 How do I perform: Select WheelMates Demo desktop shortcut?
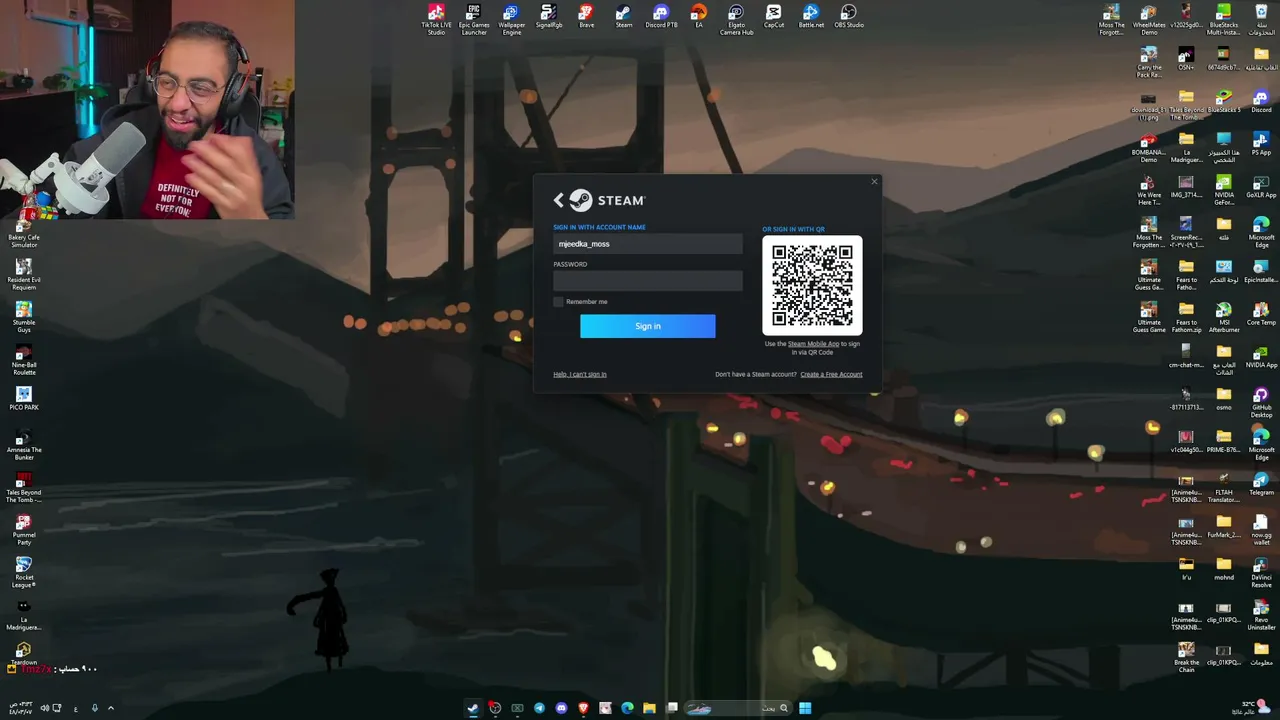[x=1149, y=19]
